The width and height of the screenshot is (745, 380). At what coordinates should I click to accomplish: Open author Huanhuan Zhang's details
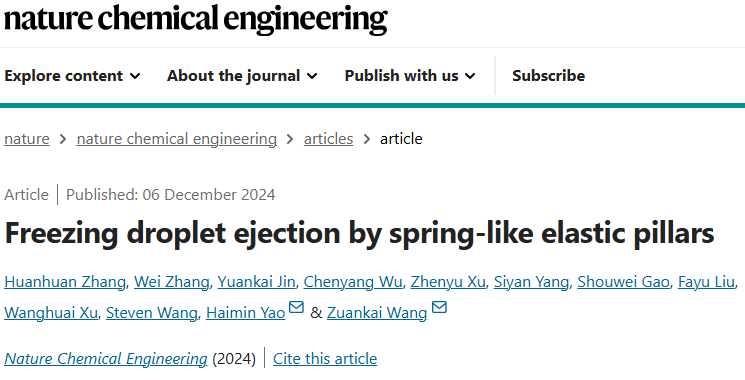(65, 282)
